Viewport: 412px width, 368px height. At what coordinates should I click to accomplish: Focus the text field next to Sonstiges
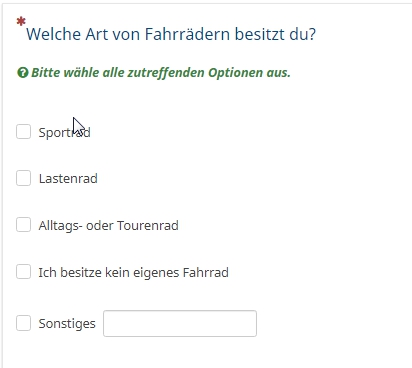coord(180,323)
